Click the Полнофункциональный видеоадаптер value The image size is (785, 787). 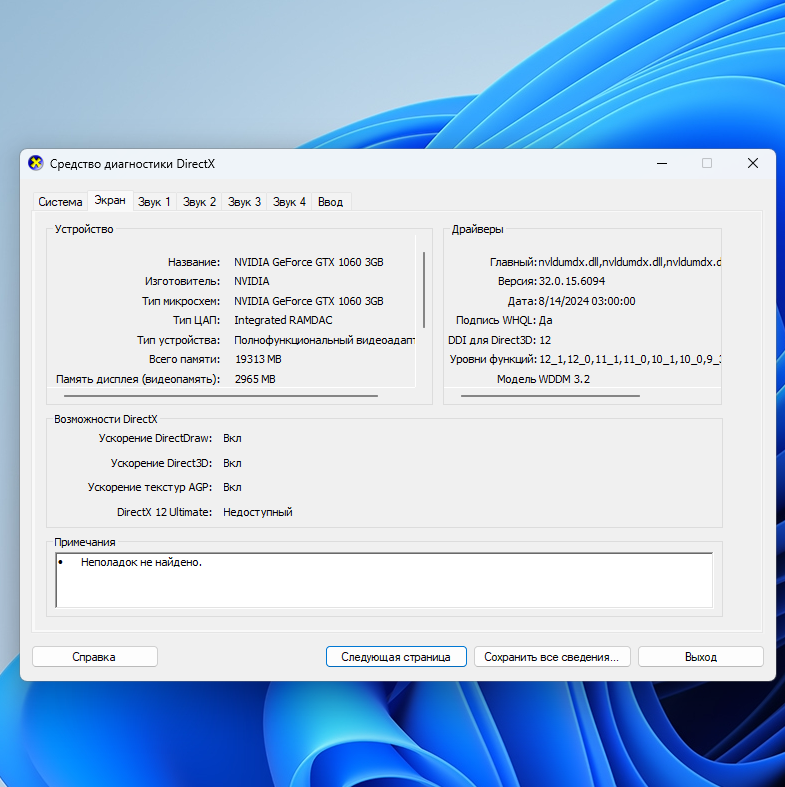coord(324,340)
